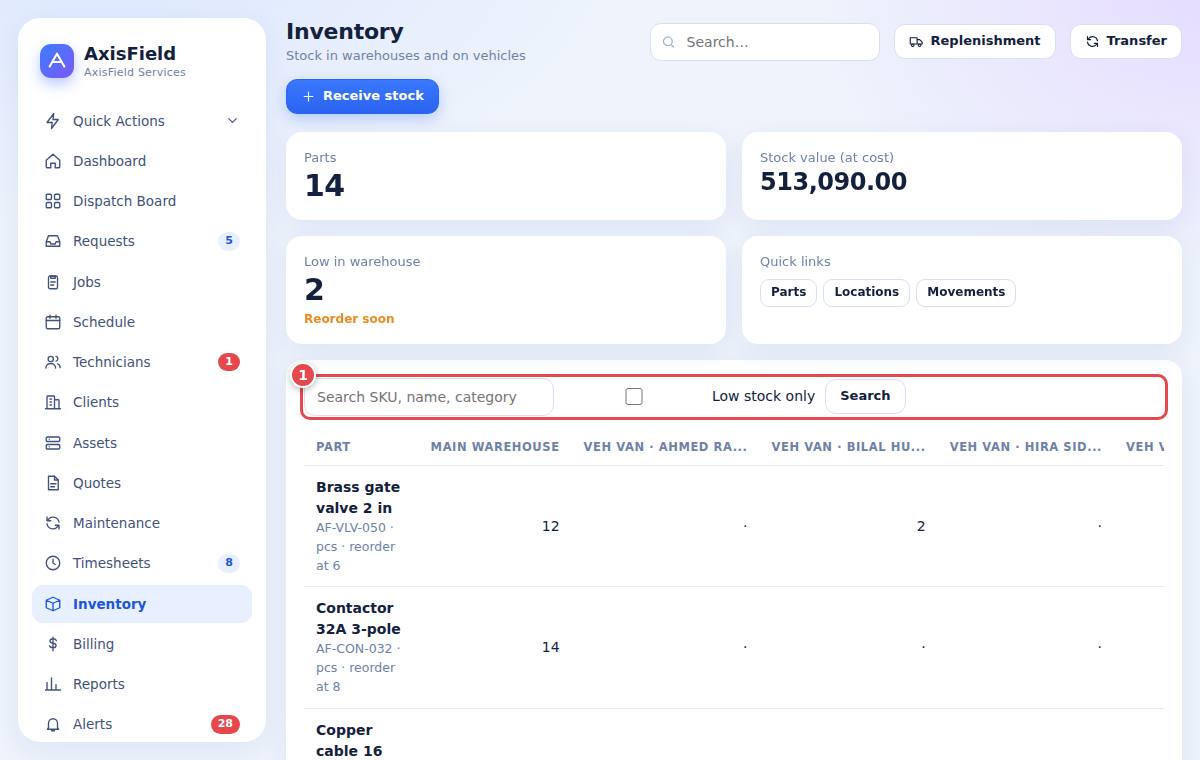Click the Assets server icon
This screenshot has width=1200, height=760.
tap(53, 443)
